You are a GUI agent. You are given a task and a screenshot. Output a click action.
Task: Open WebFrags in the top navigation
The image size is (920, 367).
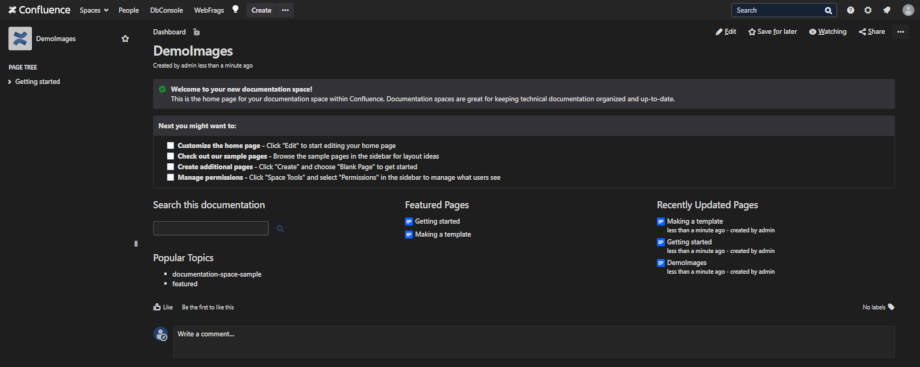(209, 10)
